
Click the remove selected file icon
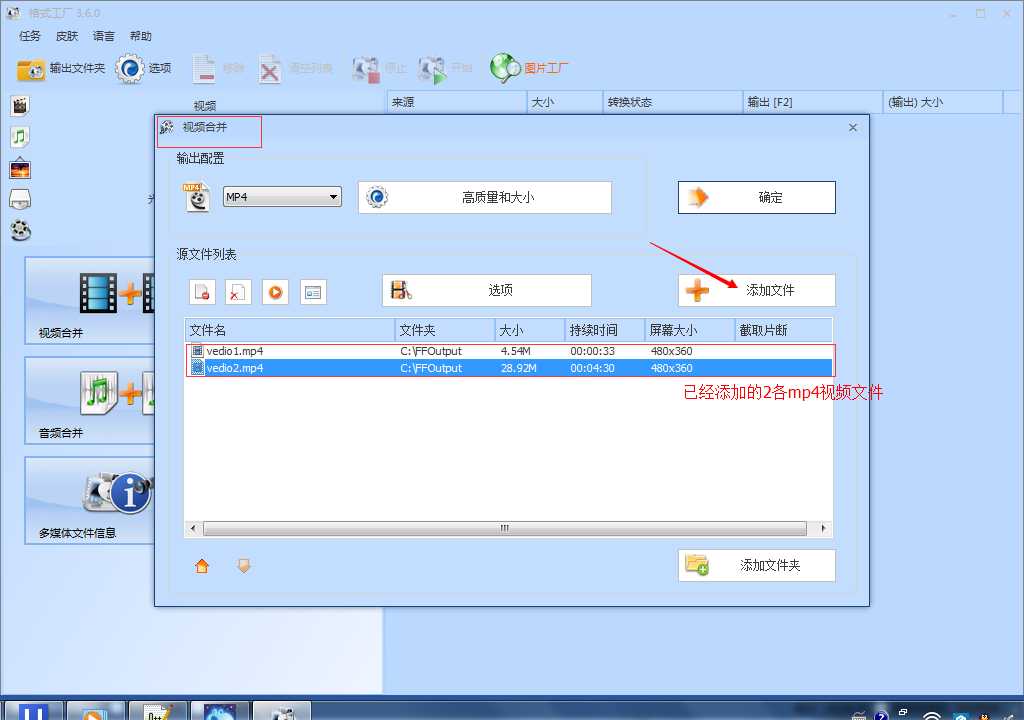(202, 292)
